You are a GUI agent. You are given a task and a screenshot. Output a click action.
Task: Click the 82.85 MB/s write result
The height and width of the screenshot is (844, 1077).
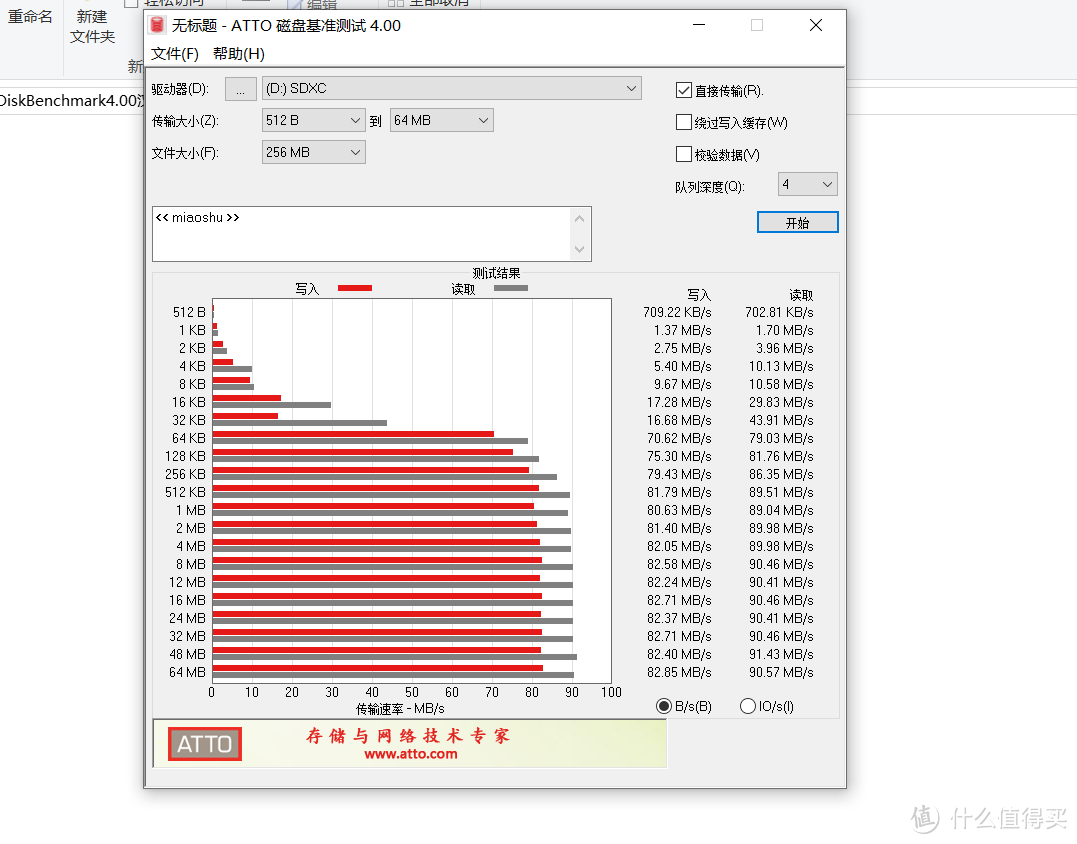(x=679, y=672)
